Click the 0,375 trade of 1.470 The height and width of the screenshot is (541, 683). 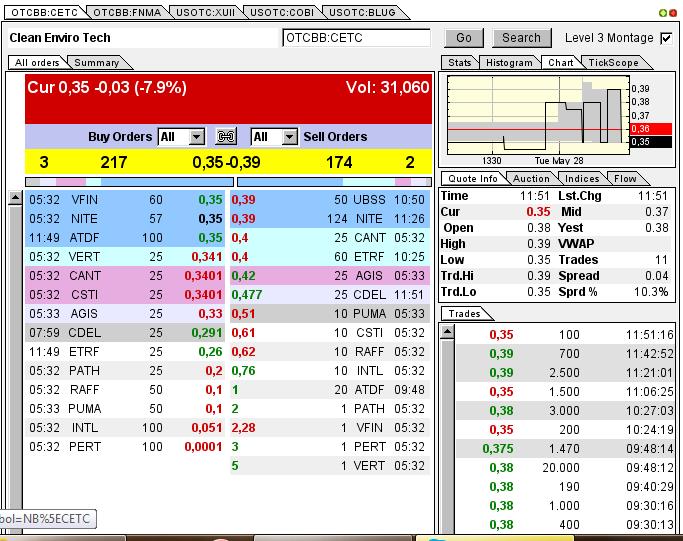(x=565, y=449)
